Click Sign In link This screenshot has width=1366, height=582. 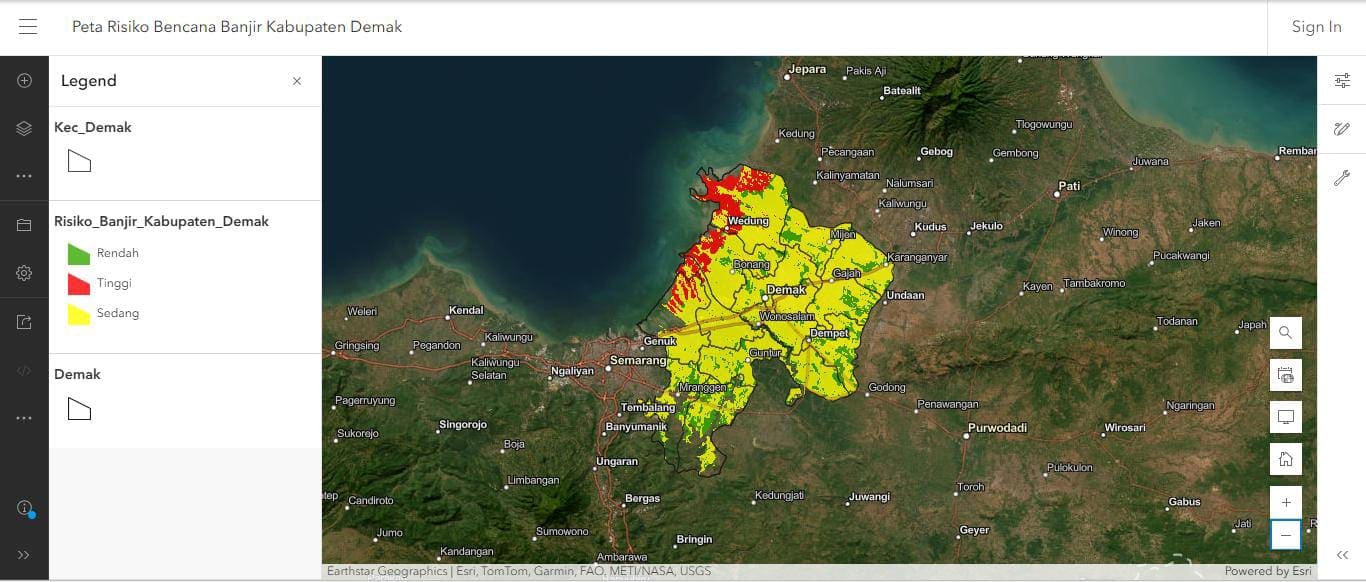click(x=1316, y=27)
